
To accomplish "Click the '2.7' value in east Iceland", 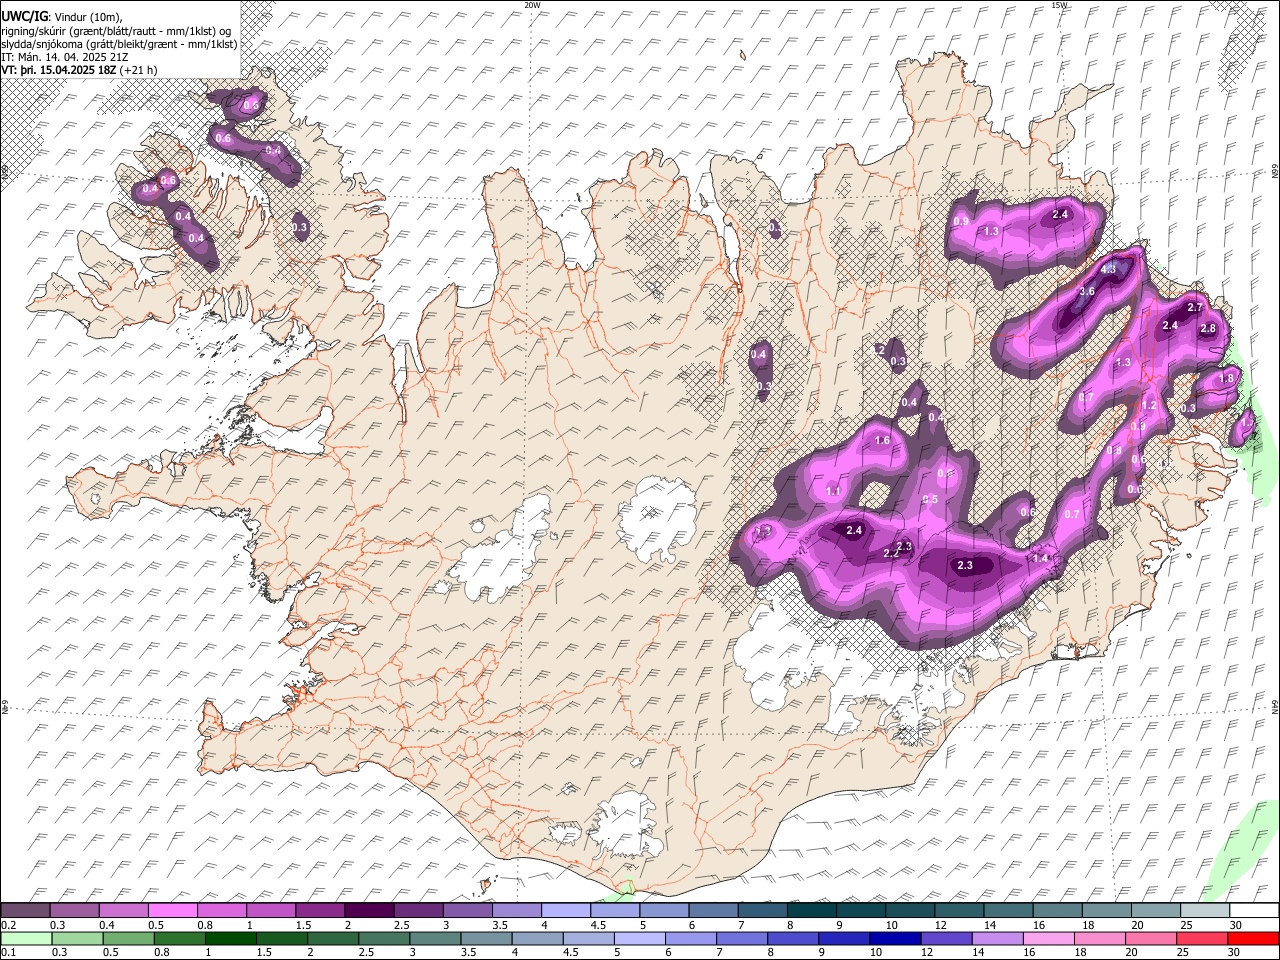I will click(x=1195, y=307).
